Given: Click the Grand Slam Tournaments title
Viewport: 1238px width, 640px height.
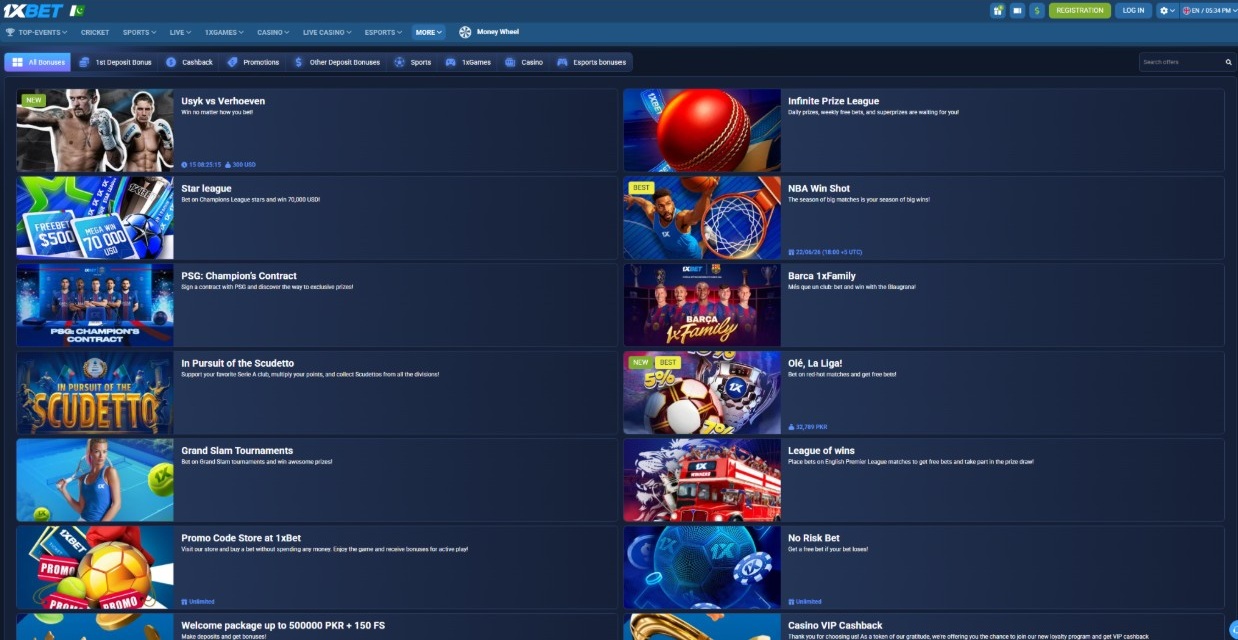Looking at the screenshot, I should pyautogui.click(x=237, y=451).
